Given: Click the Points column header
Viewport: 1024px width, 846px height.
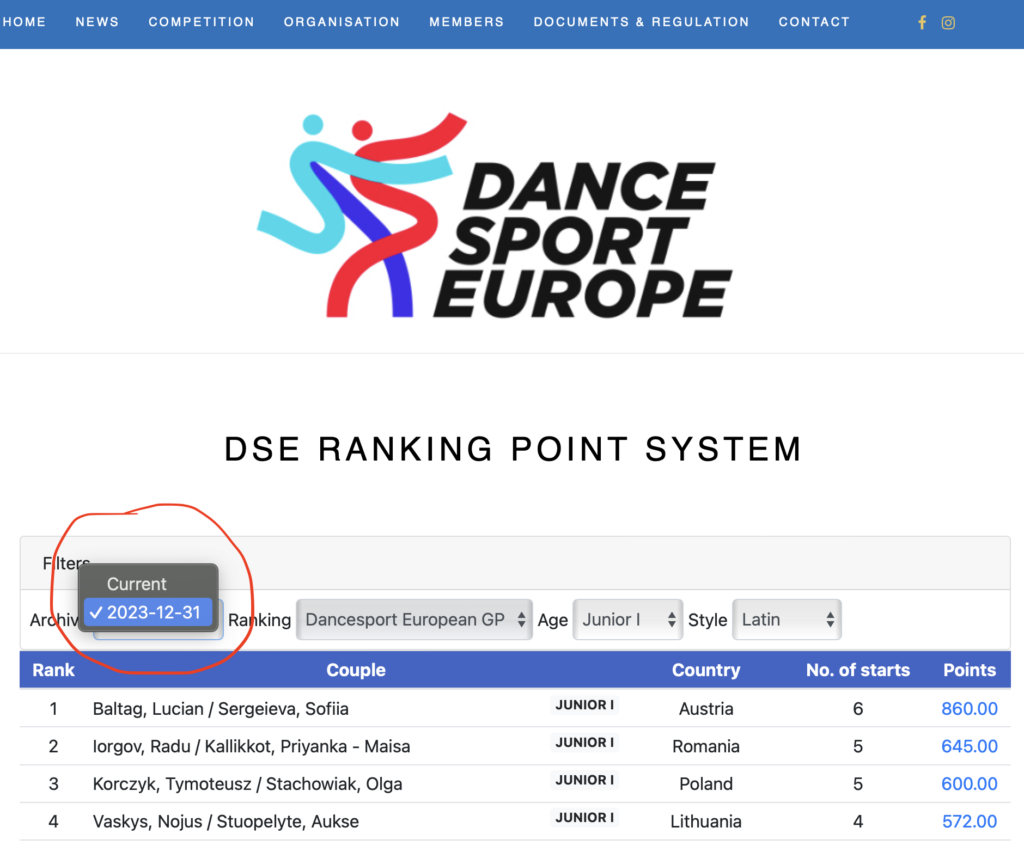Looking at the screenshot, I should (x=969, y=670).
